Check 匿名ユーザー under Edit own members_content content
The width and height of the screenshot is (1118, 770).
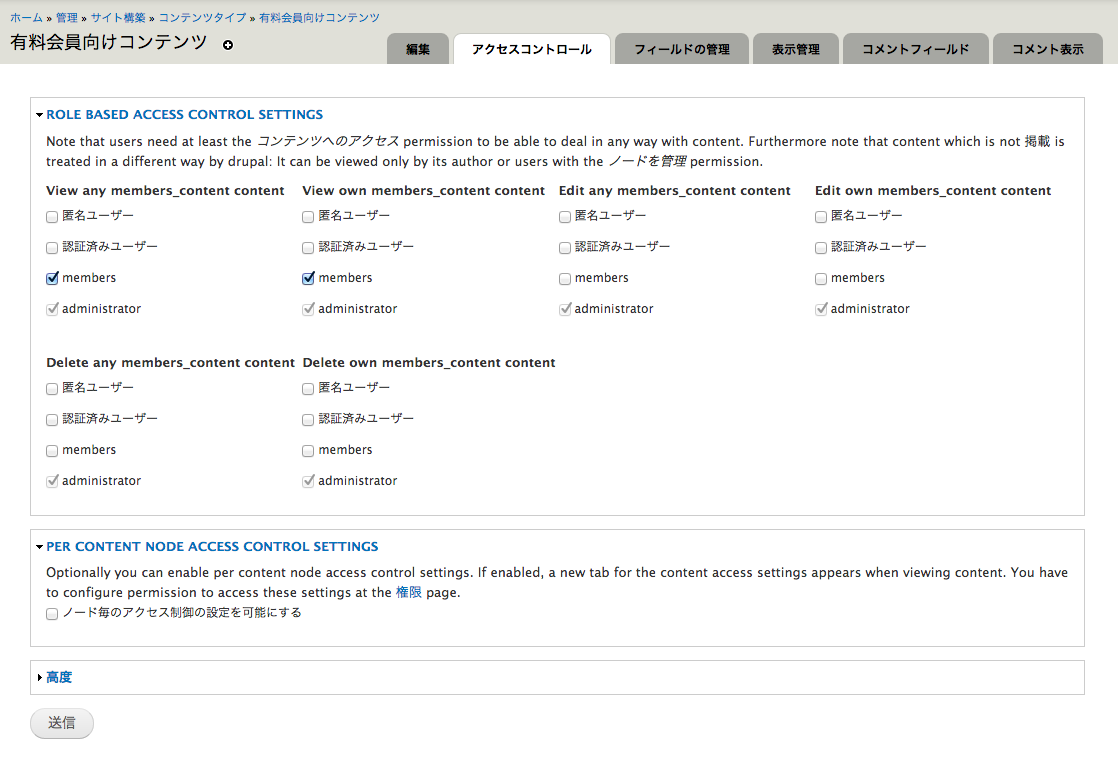(x=821, y=216)
